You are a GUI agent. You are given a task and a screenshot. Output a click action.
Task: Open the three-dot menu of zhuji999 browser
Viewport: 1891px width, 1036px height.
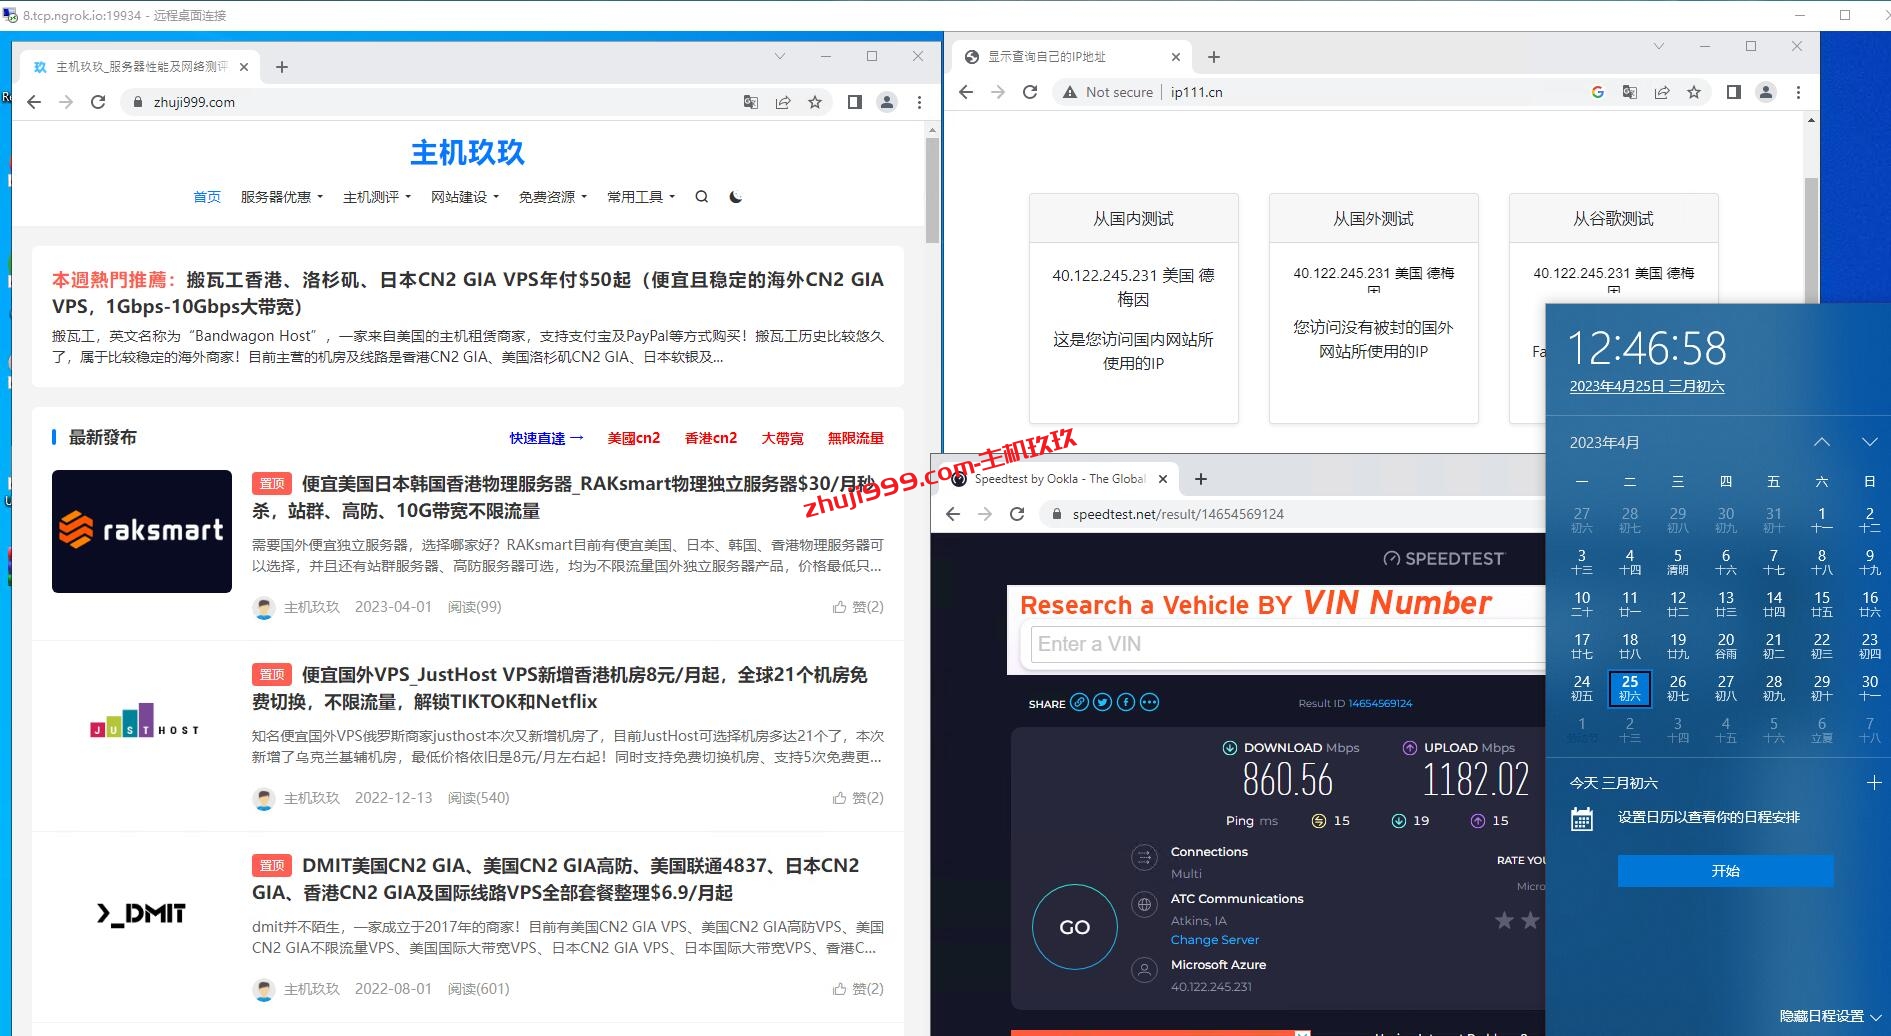(x=919, y=102)
